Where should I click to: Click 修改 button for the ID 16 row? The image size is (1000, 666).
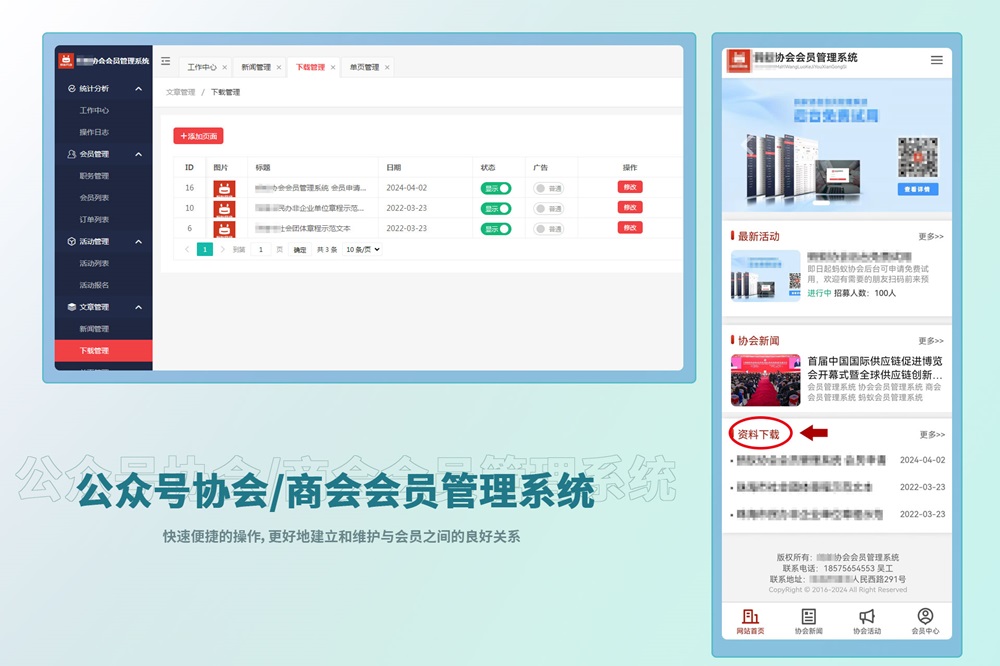(x=630, y=187)
